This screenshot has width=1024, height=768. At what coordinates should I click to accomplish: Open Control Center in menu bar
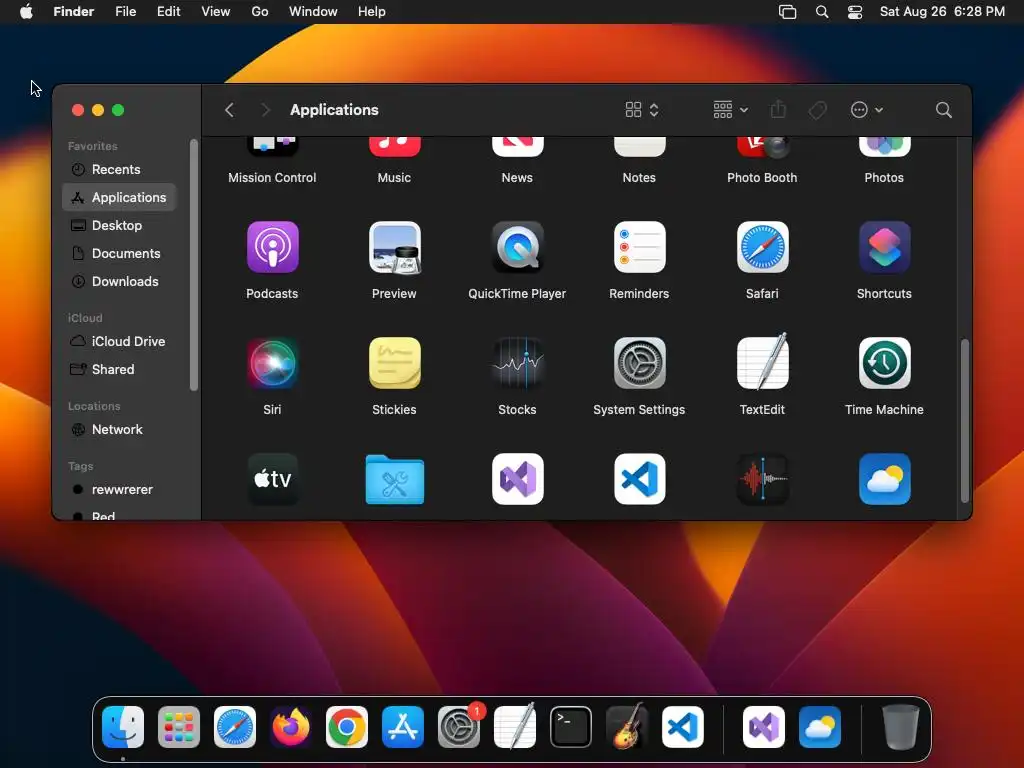click(x=855, y=12)
